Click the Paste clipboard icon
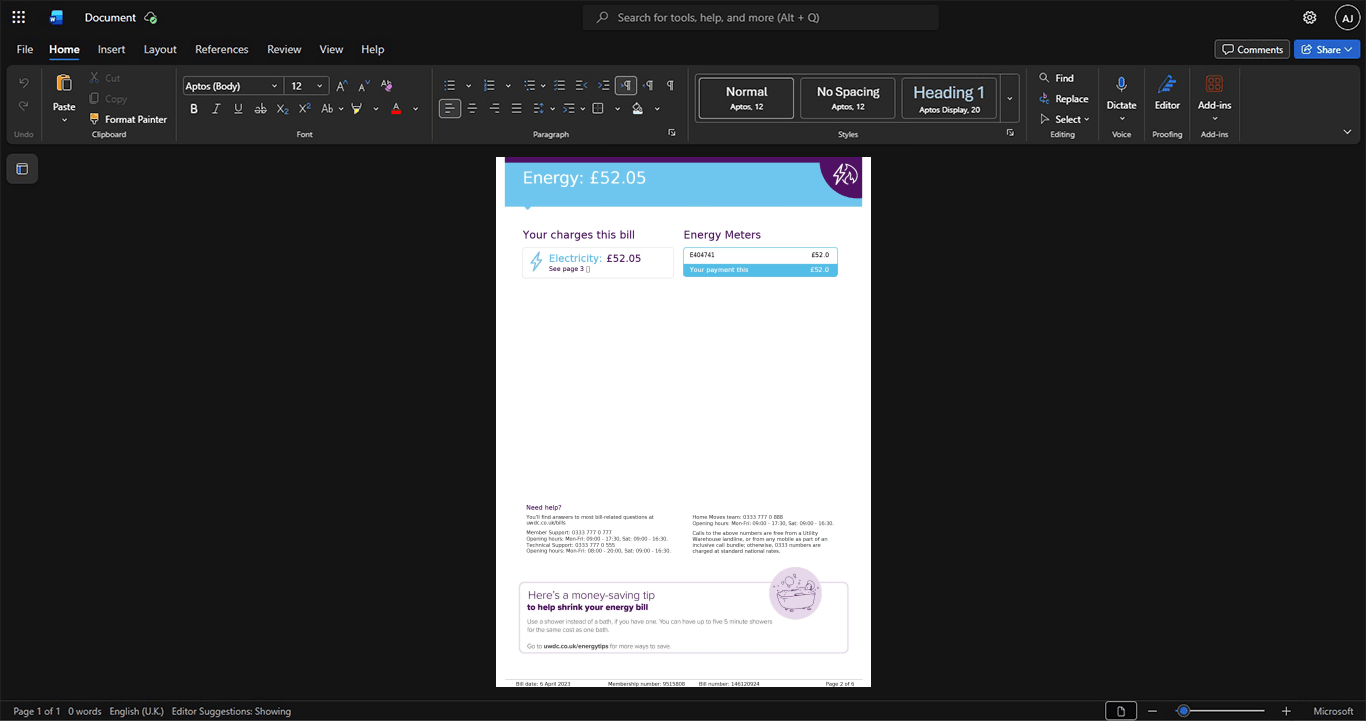The image size is (1366, 721). 64,83
